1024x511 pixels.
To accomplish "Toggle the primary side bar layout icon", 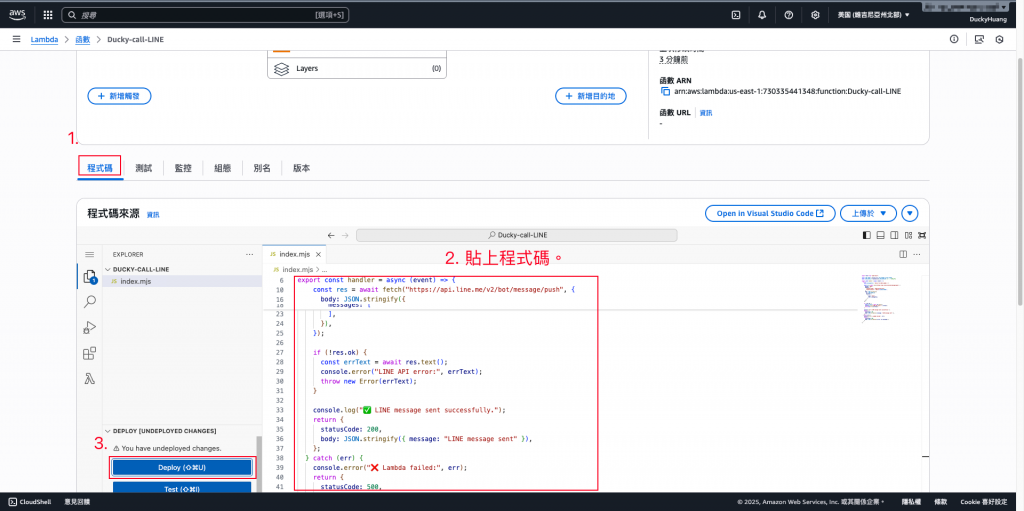I will pyautogui.click(x=867, y=235).
